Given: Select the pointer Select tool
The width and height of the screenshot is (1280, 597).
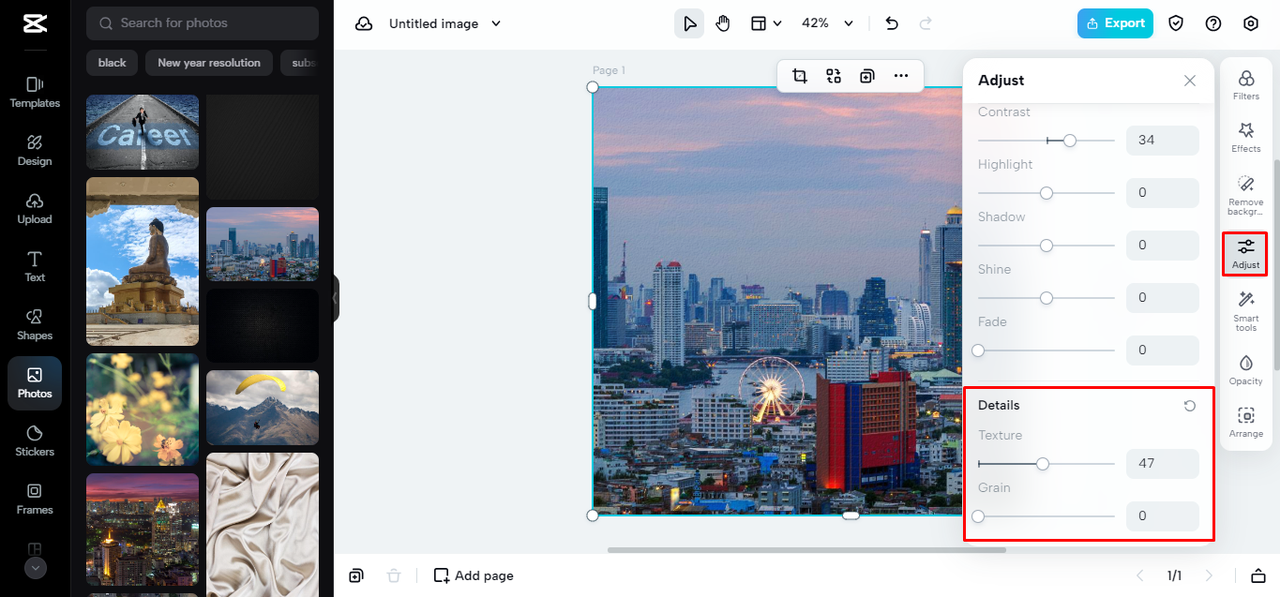Looking at the screenshot, I should coord(689,23).
